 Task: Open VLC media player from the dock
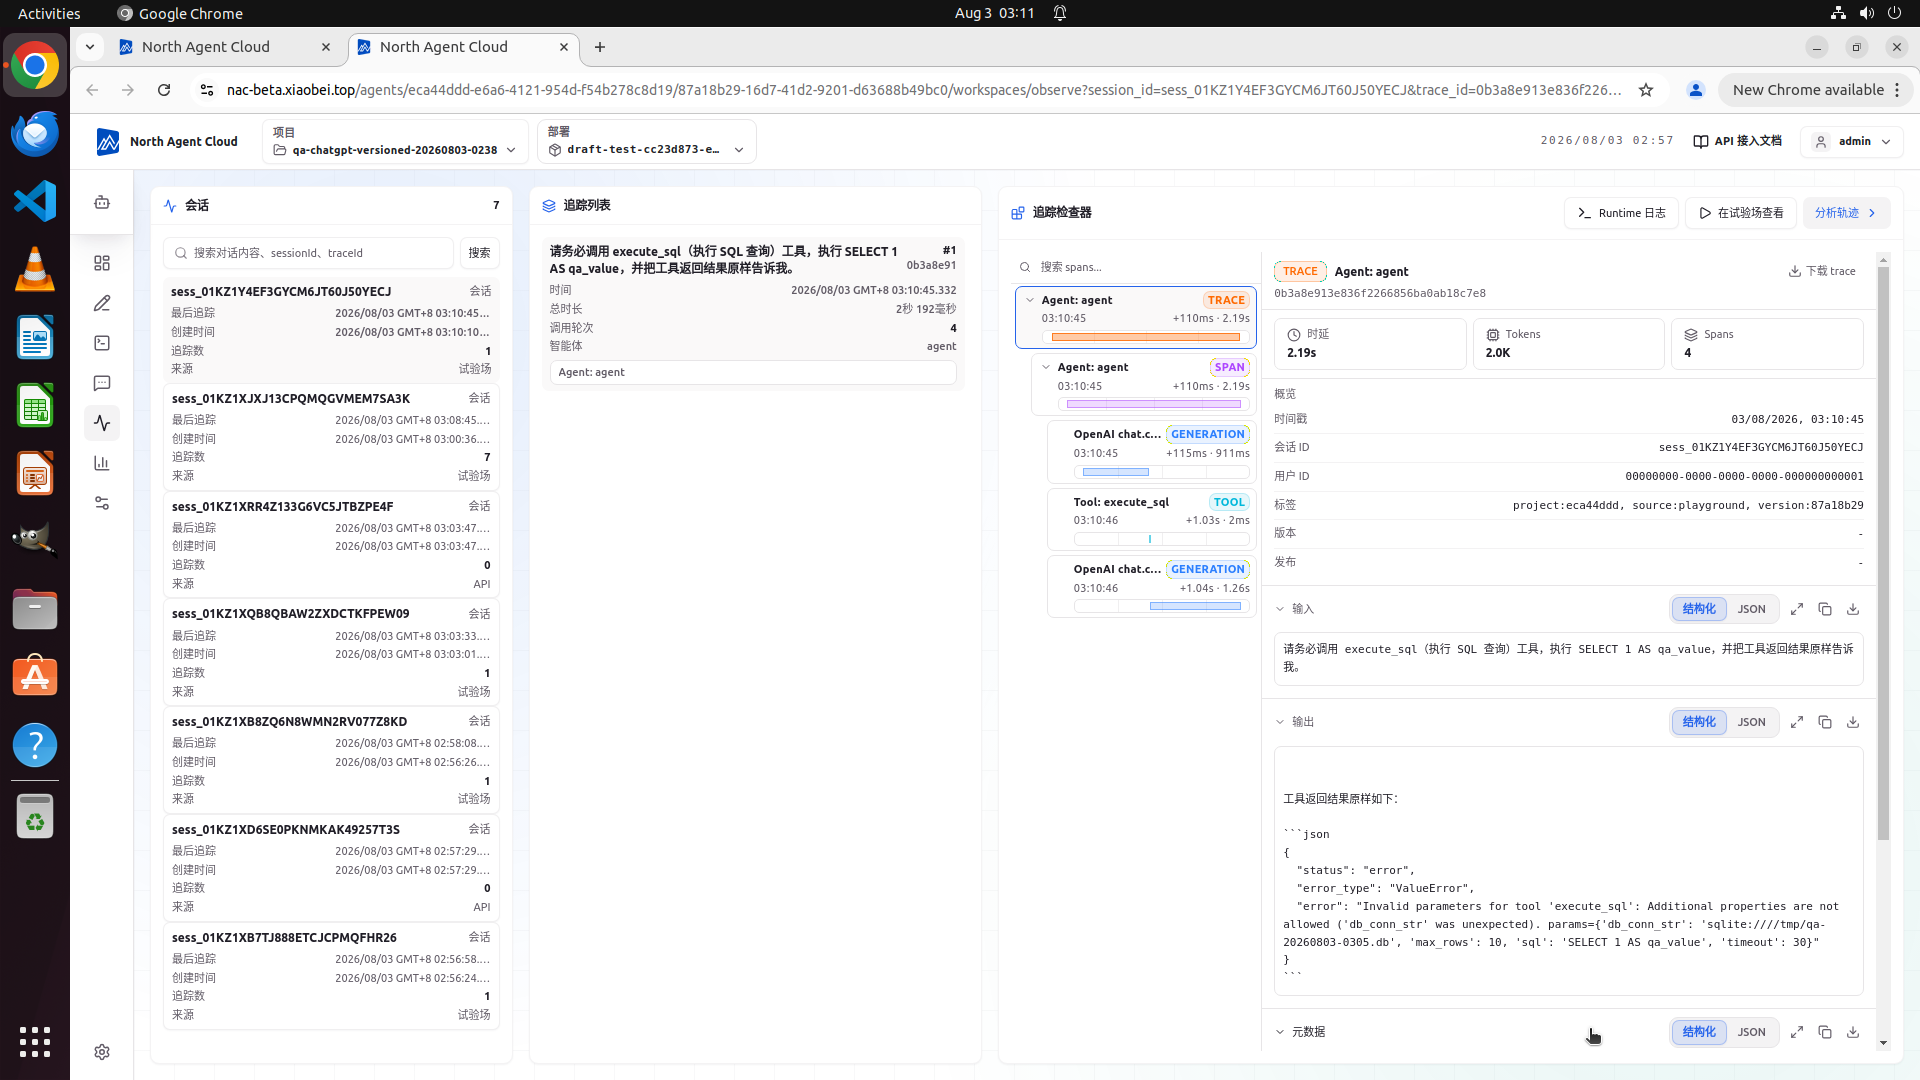click(35, 269)
